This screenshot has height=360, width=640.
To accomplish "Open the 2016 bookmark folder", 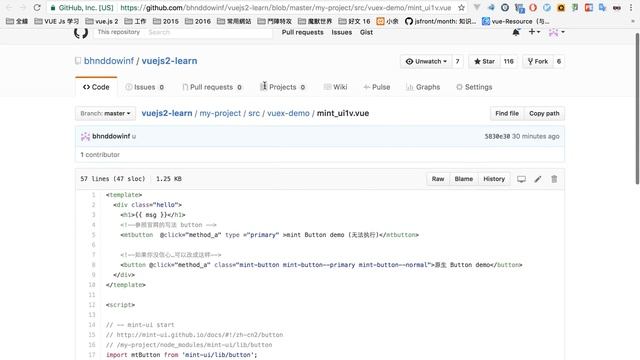I will (x=198, y=21).
